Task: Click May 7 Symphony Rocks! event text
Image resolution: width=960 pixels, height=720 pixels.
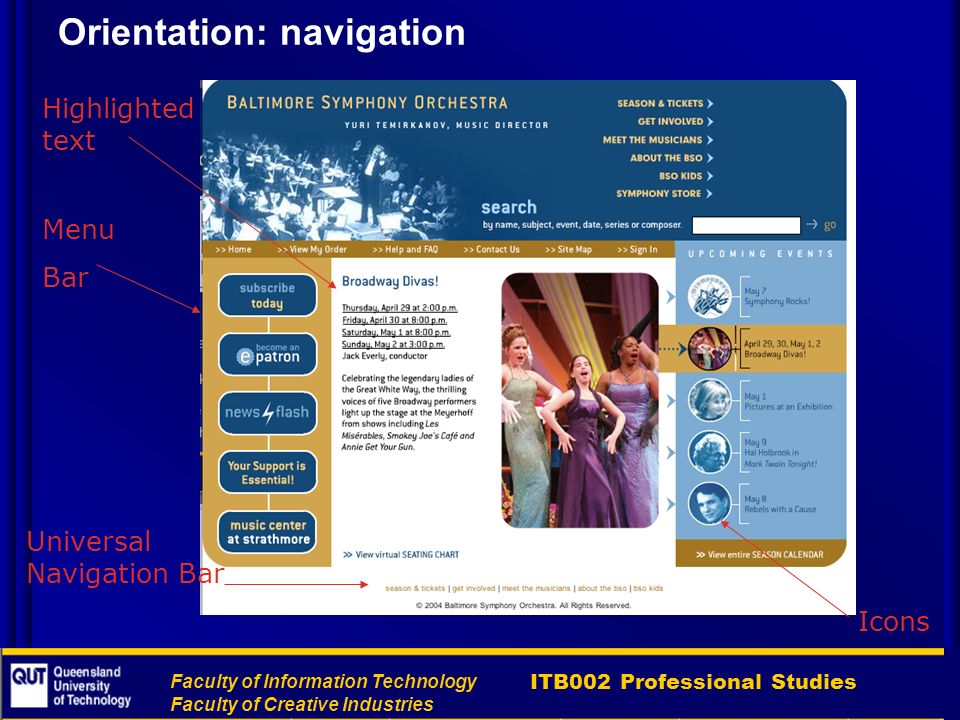Action: (777, 296)
